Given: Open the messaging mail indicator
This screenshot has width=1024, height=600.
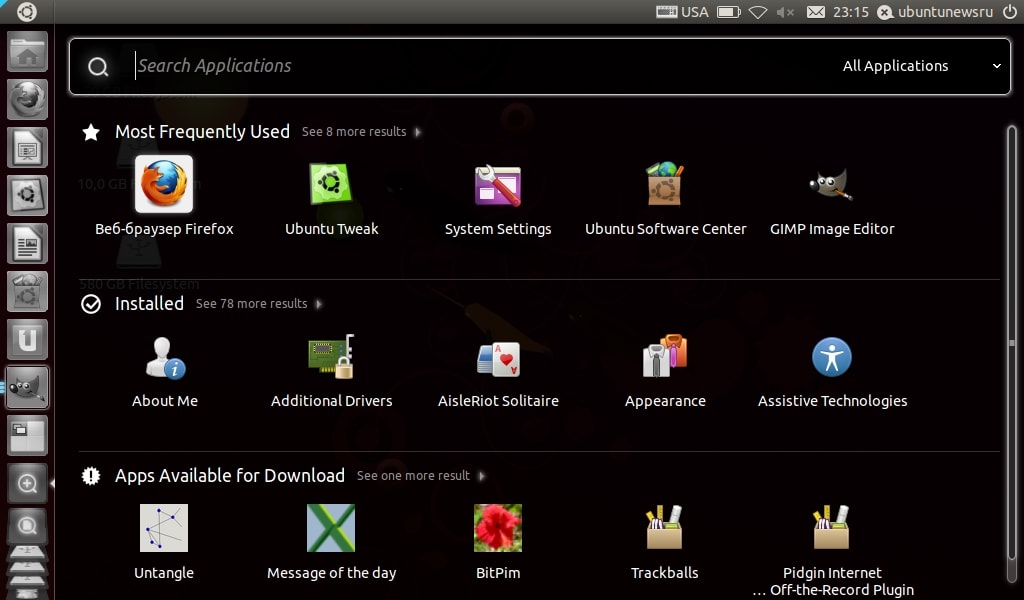Looking at the screenshot, I should pyautogui.click(x=816, y=12).
